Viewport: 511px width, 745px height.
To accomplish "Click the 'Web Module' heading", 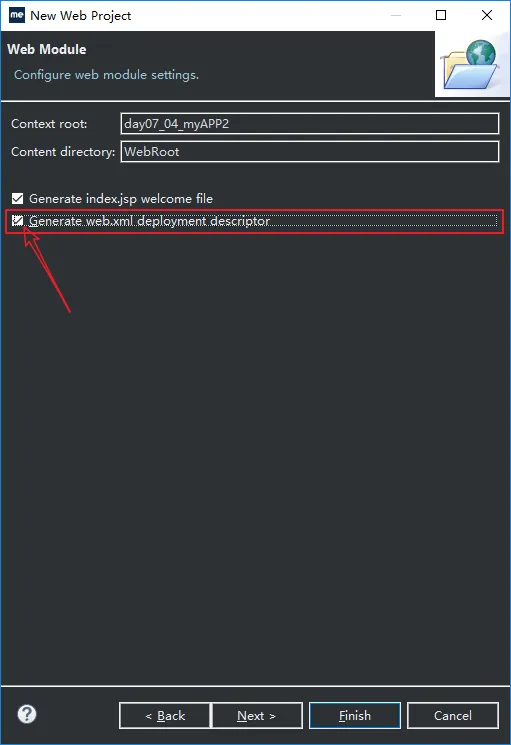I will point(47,49).
